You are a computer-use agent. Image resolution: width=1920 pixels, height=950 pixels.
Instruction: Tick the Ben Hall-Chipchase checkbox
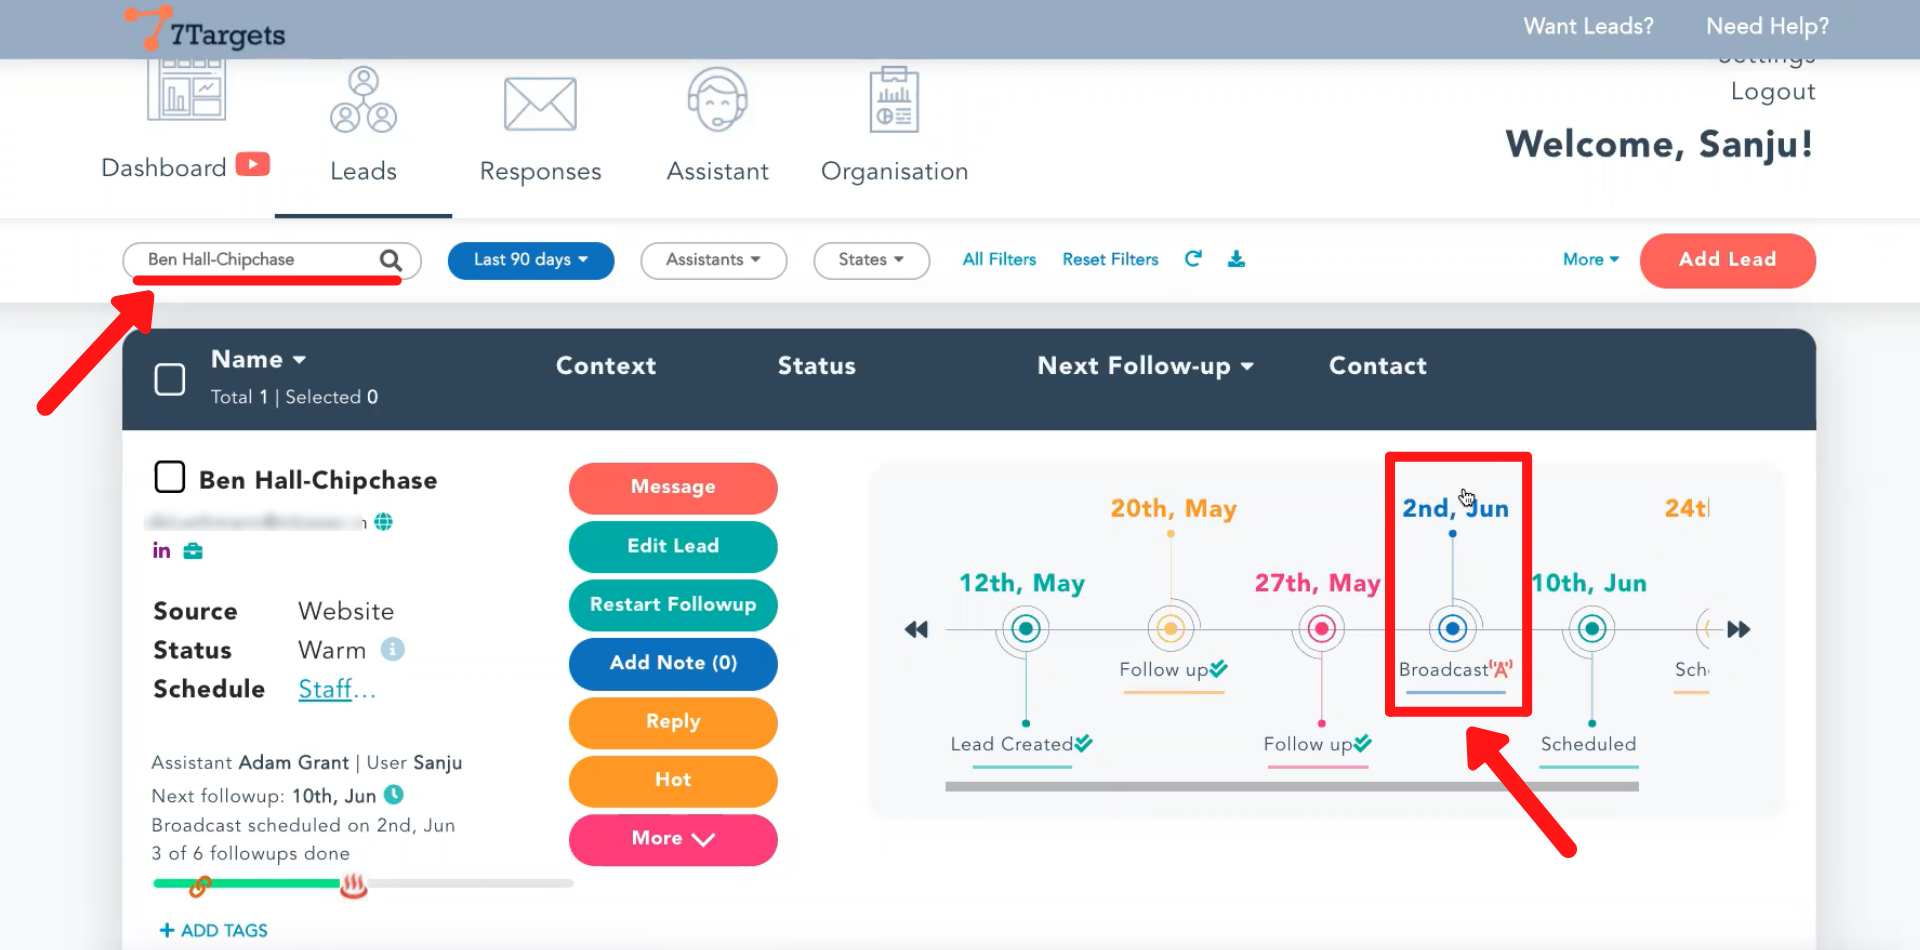pyautogui.click(x=170, y=477)
